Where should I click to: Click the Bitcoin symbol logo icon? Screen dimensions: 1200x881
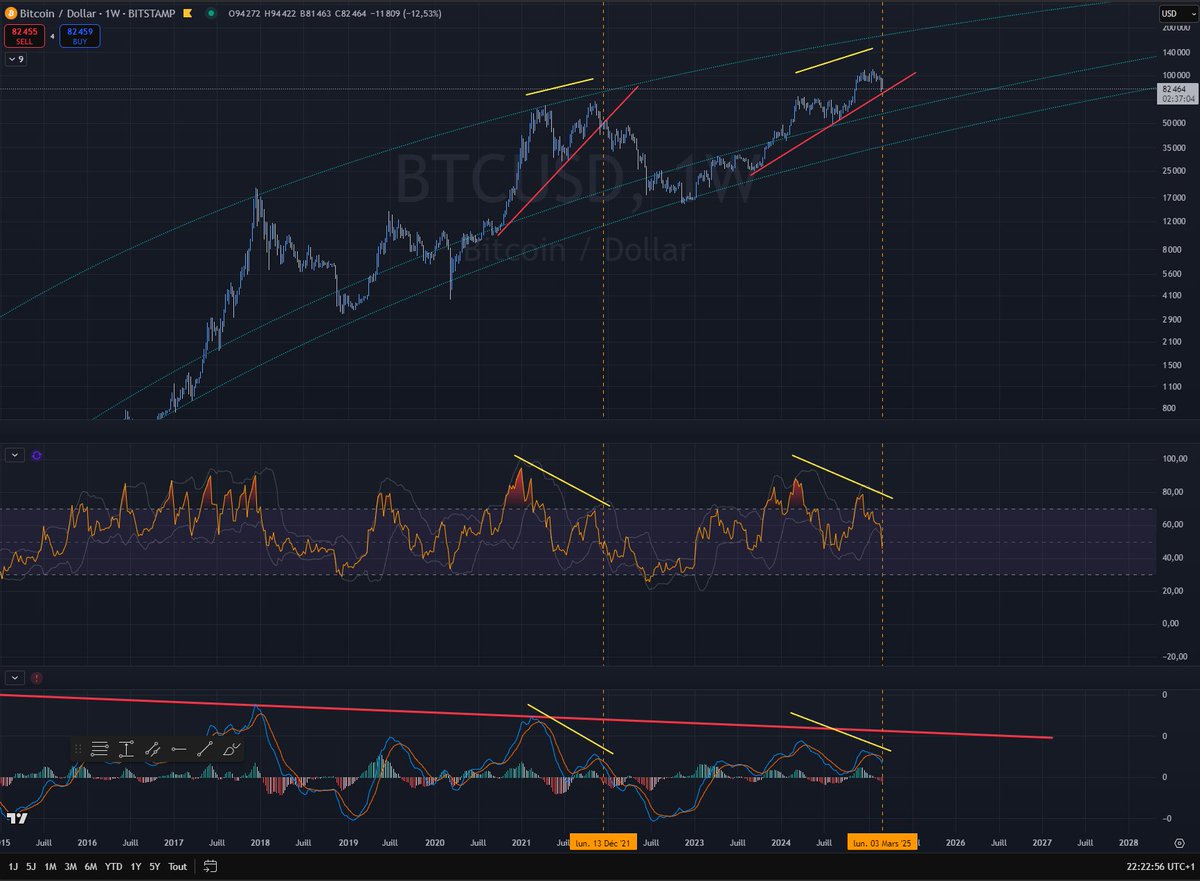click(x=11, y=13)
